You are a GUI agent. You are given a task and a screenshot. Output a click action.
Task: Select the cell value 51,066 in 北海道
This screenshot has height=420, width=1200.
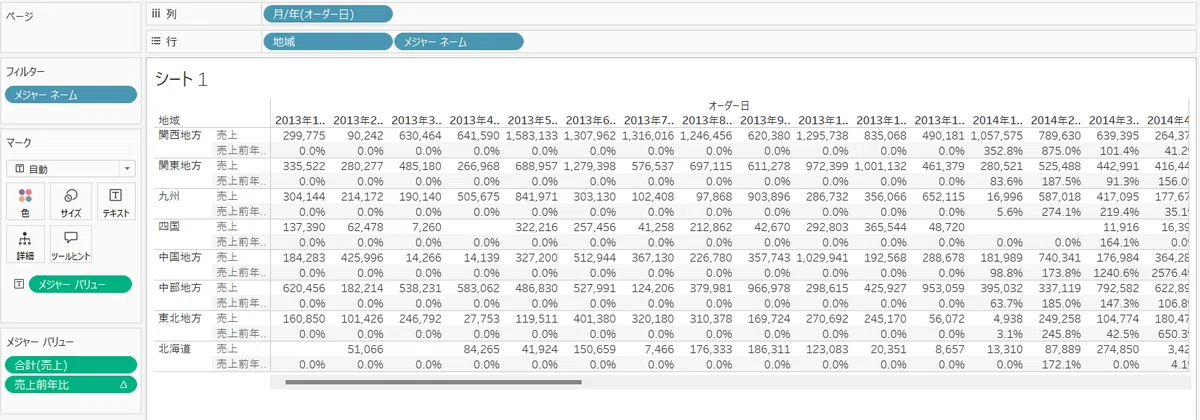coord(365,350)
